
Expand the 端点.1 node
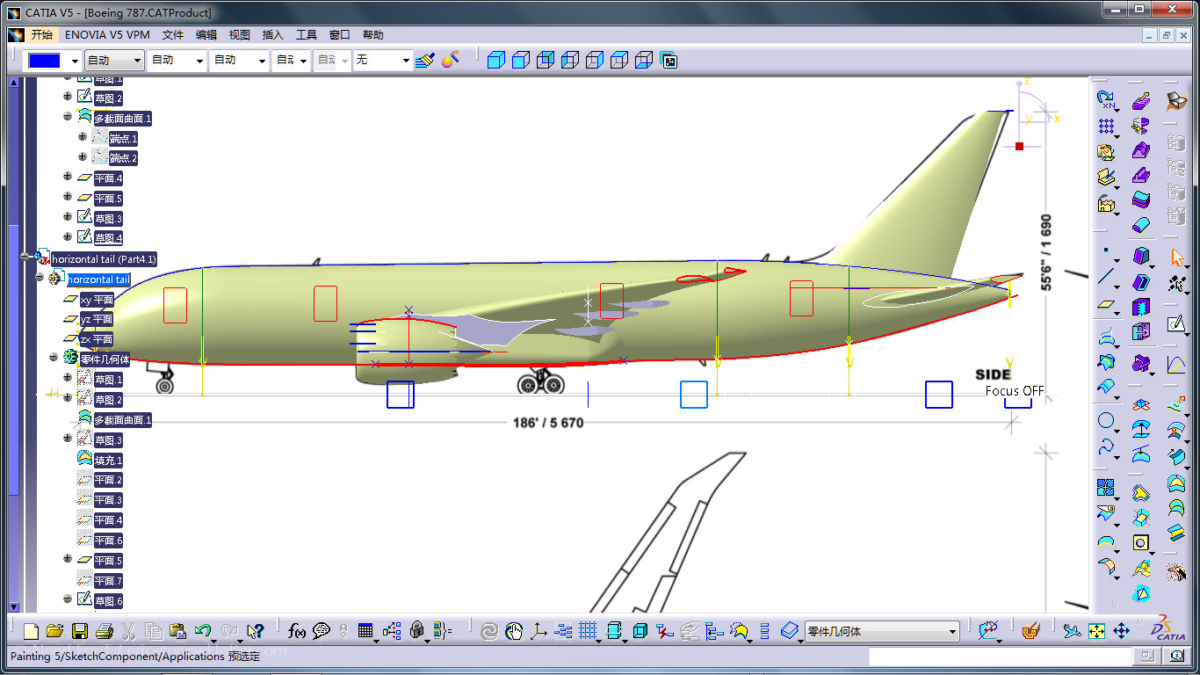[82, 137]
